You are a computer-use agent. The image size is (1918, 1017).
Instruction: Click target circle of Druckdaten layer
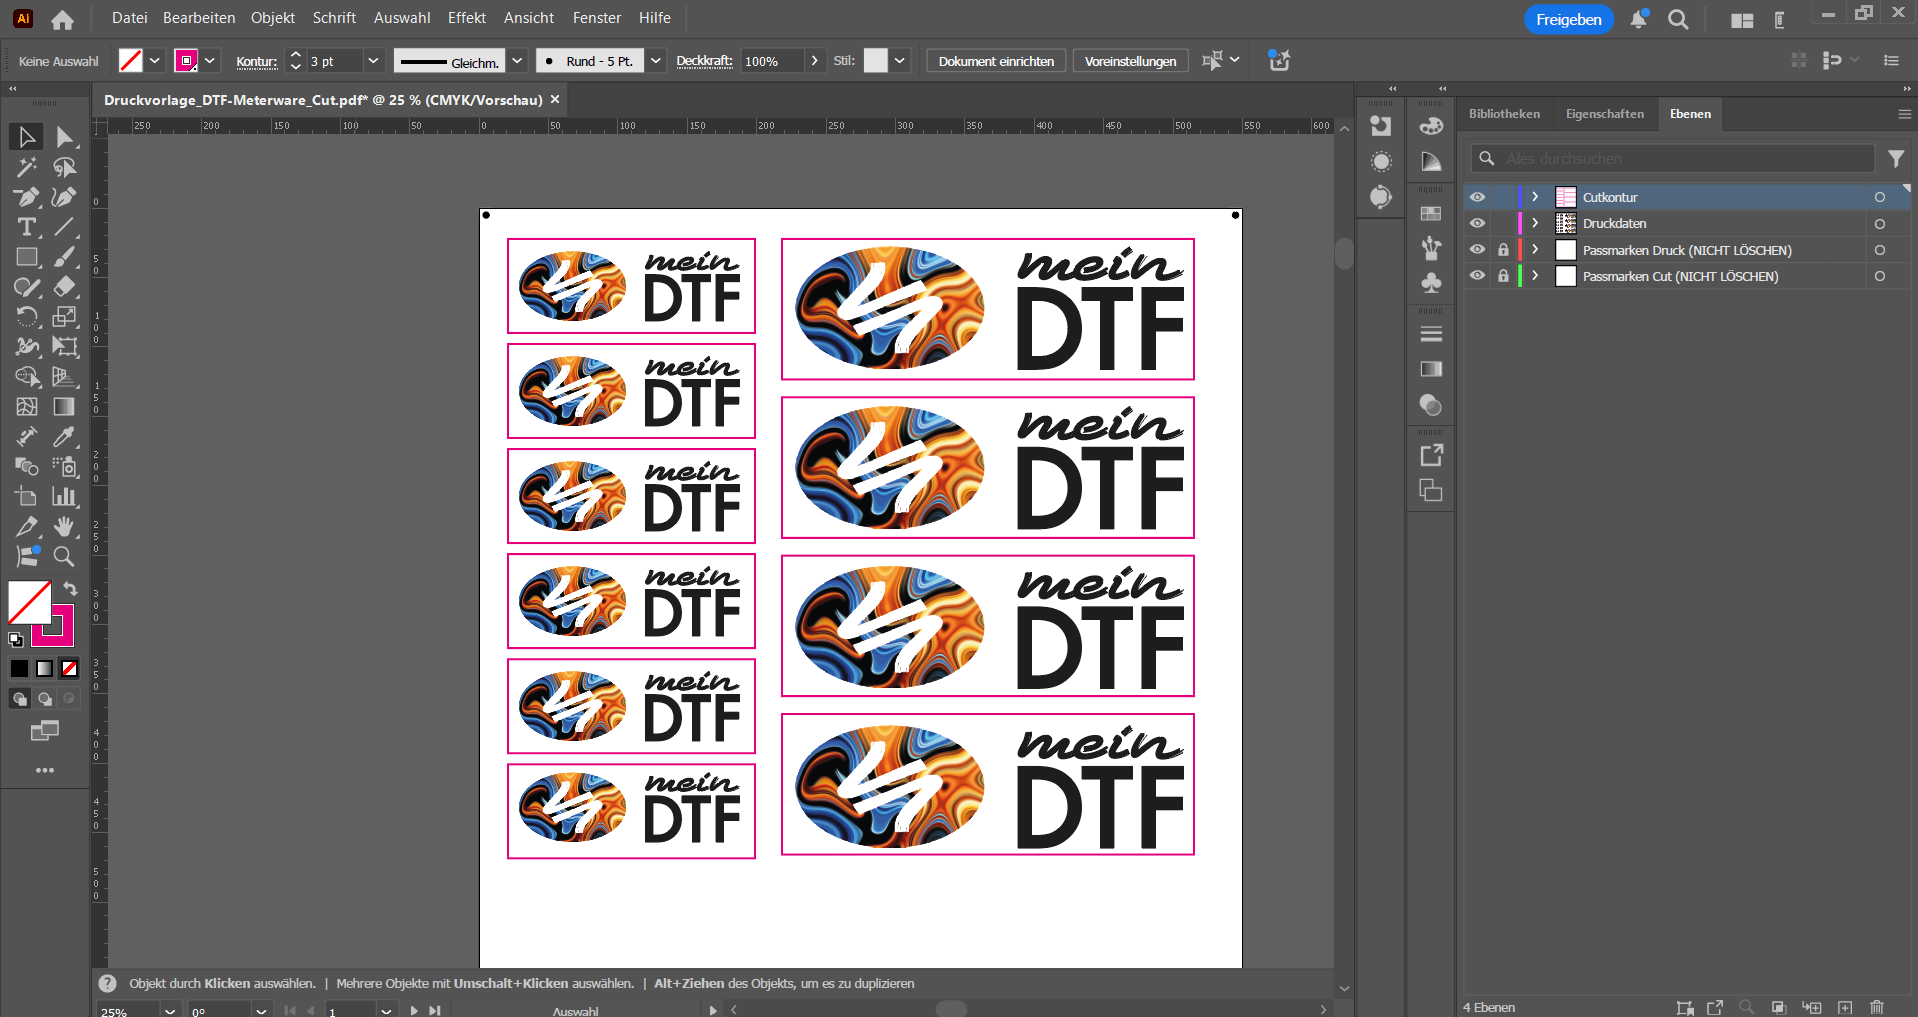pos(1880,224)
